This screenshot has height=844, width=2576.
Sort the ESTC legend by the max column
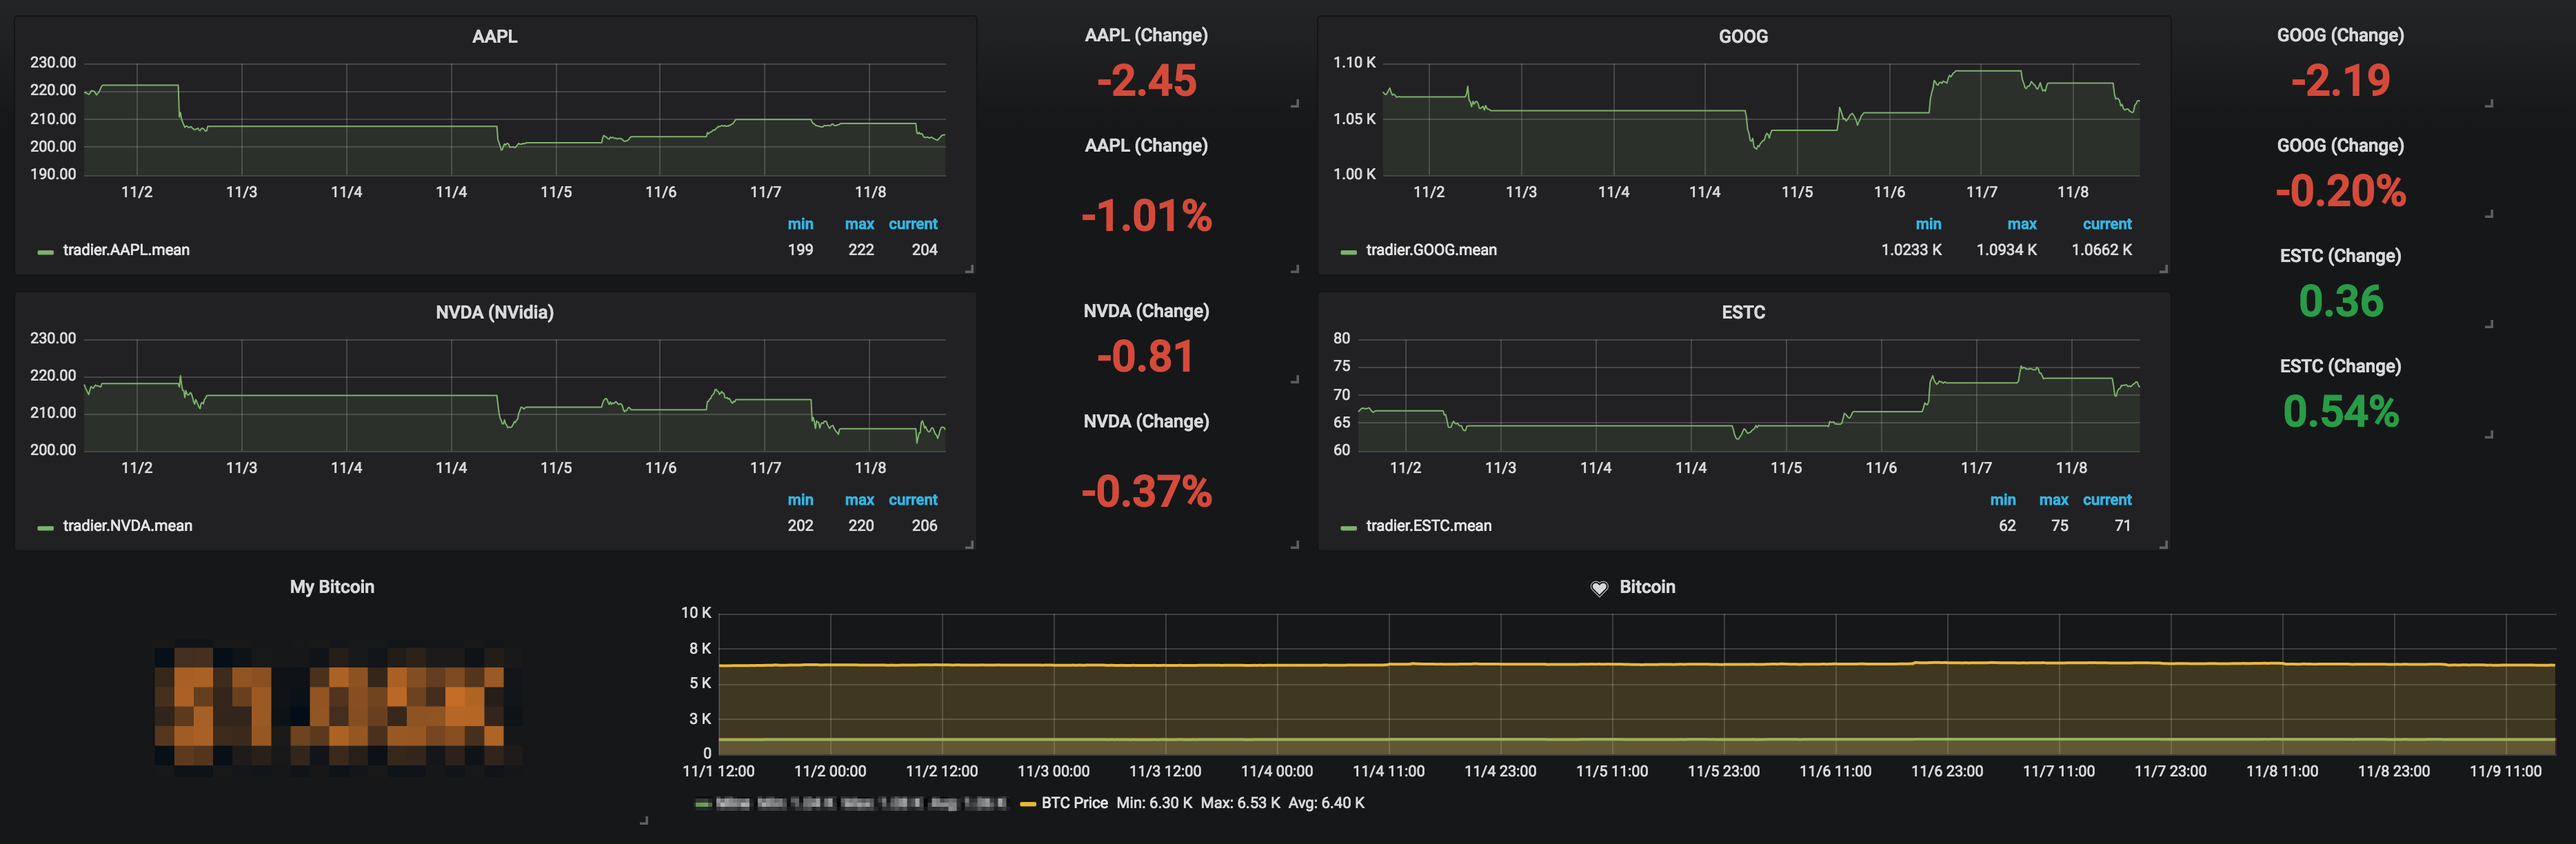click(x=2053, y=500)
